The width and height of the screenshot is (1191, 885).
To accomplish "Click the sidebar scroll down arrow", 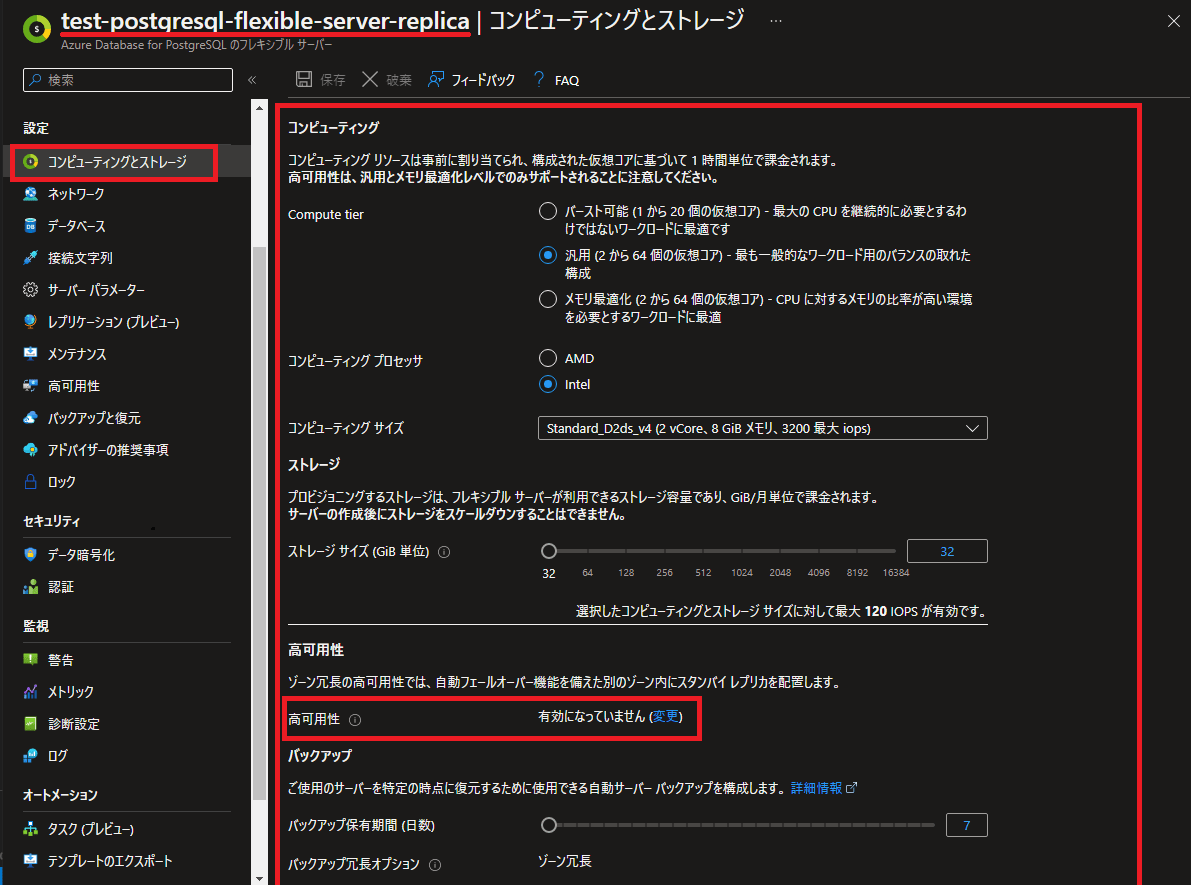I will pos(259,878).
